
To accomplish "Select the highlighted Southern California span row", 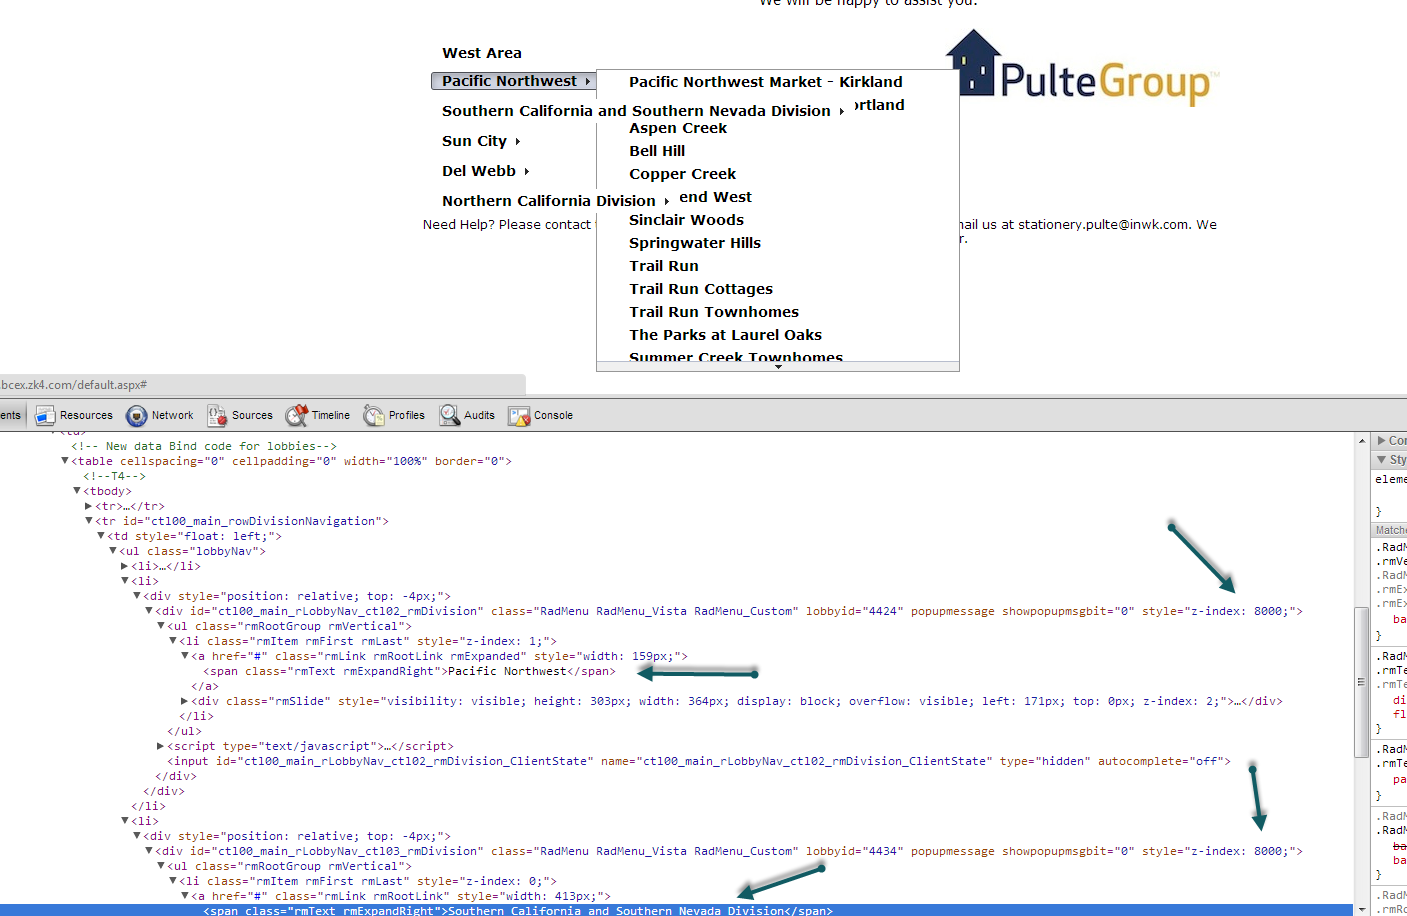I will click(x=676, y=910).
